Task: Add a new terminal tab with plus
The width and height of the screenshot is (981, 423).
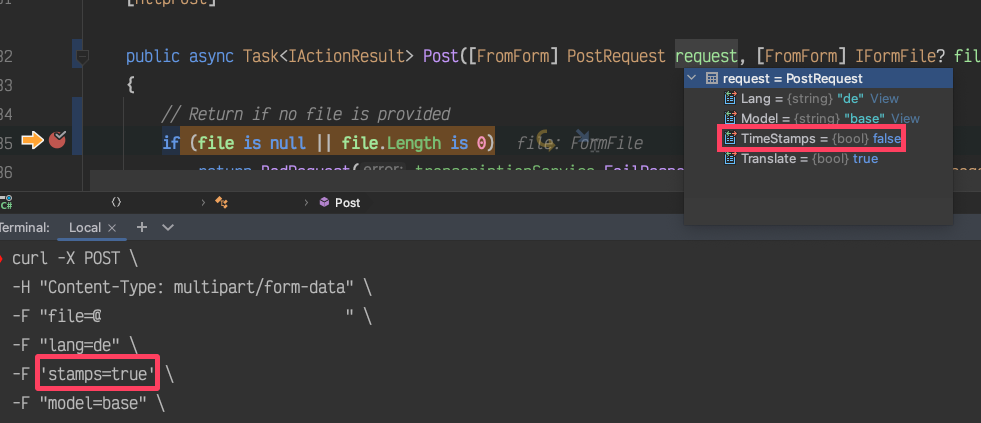Action: click(142, 227)
